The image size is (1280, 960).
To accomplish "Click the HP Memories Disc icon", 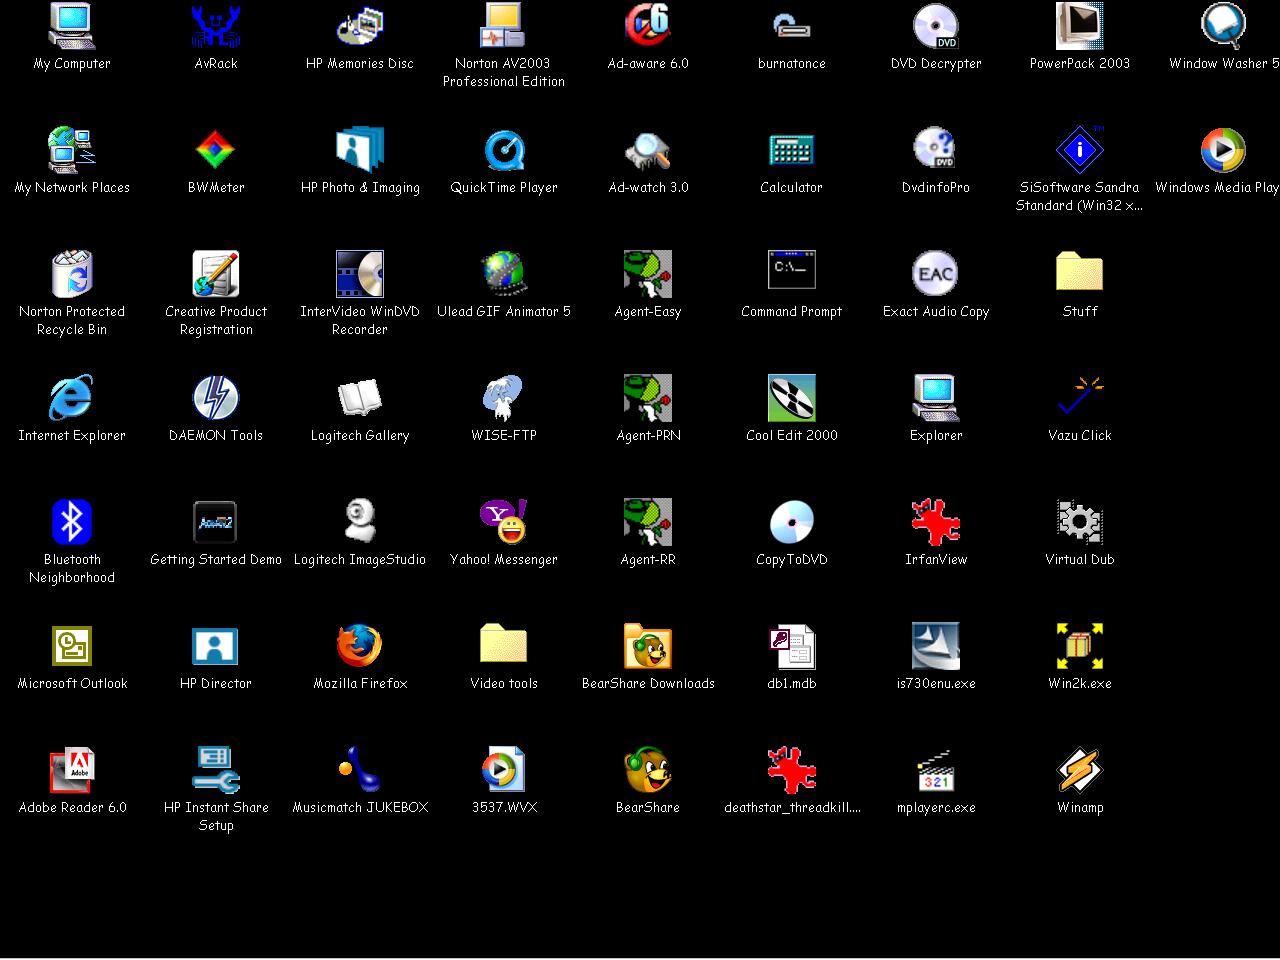I will point(360,26).
